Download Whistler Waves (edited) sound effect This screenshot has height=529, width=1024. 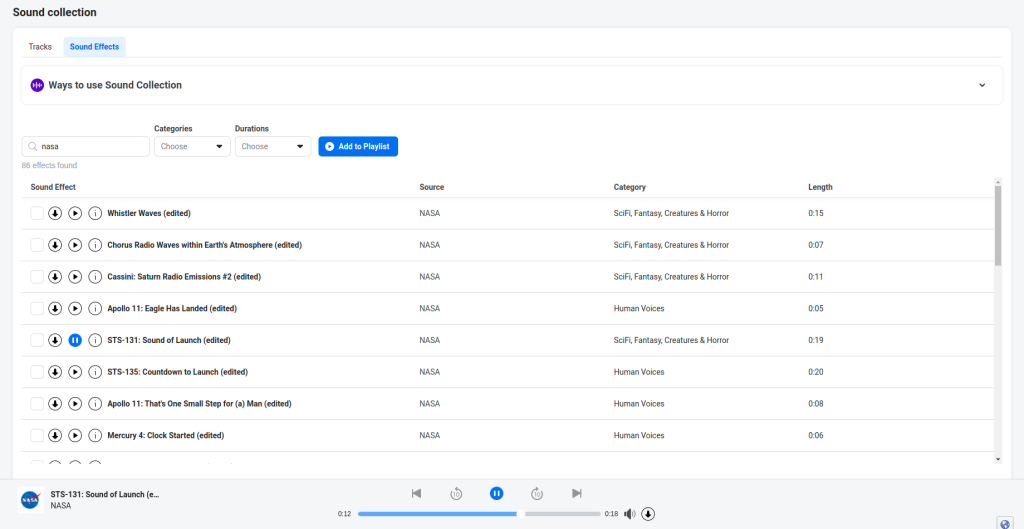[56, 213]
